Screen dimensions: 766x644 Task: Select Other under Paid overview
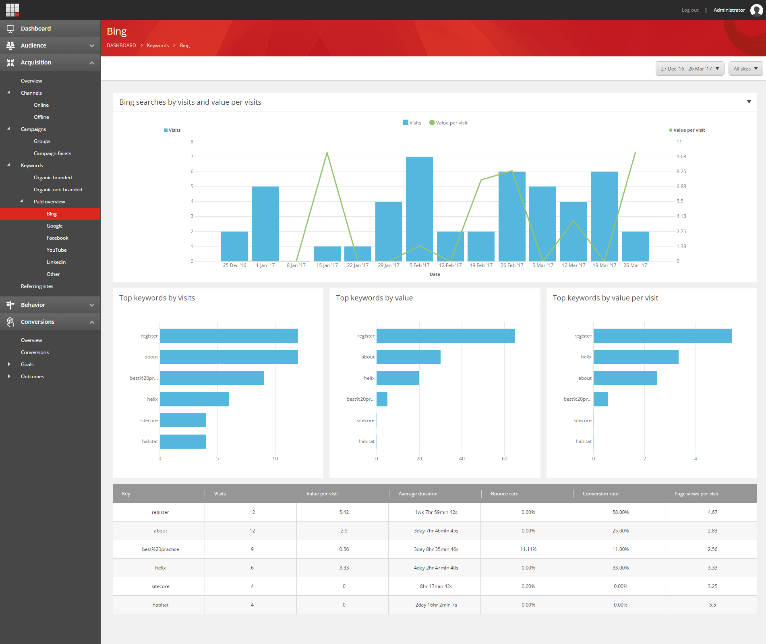click(x=53, y=274)
